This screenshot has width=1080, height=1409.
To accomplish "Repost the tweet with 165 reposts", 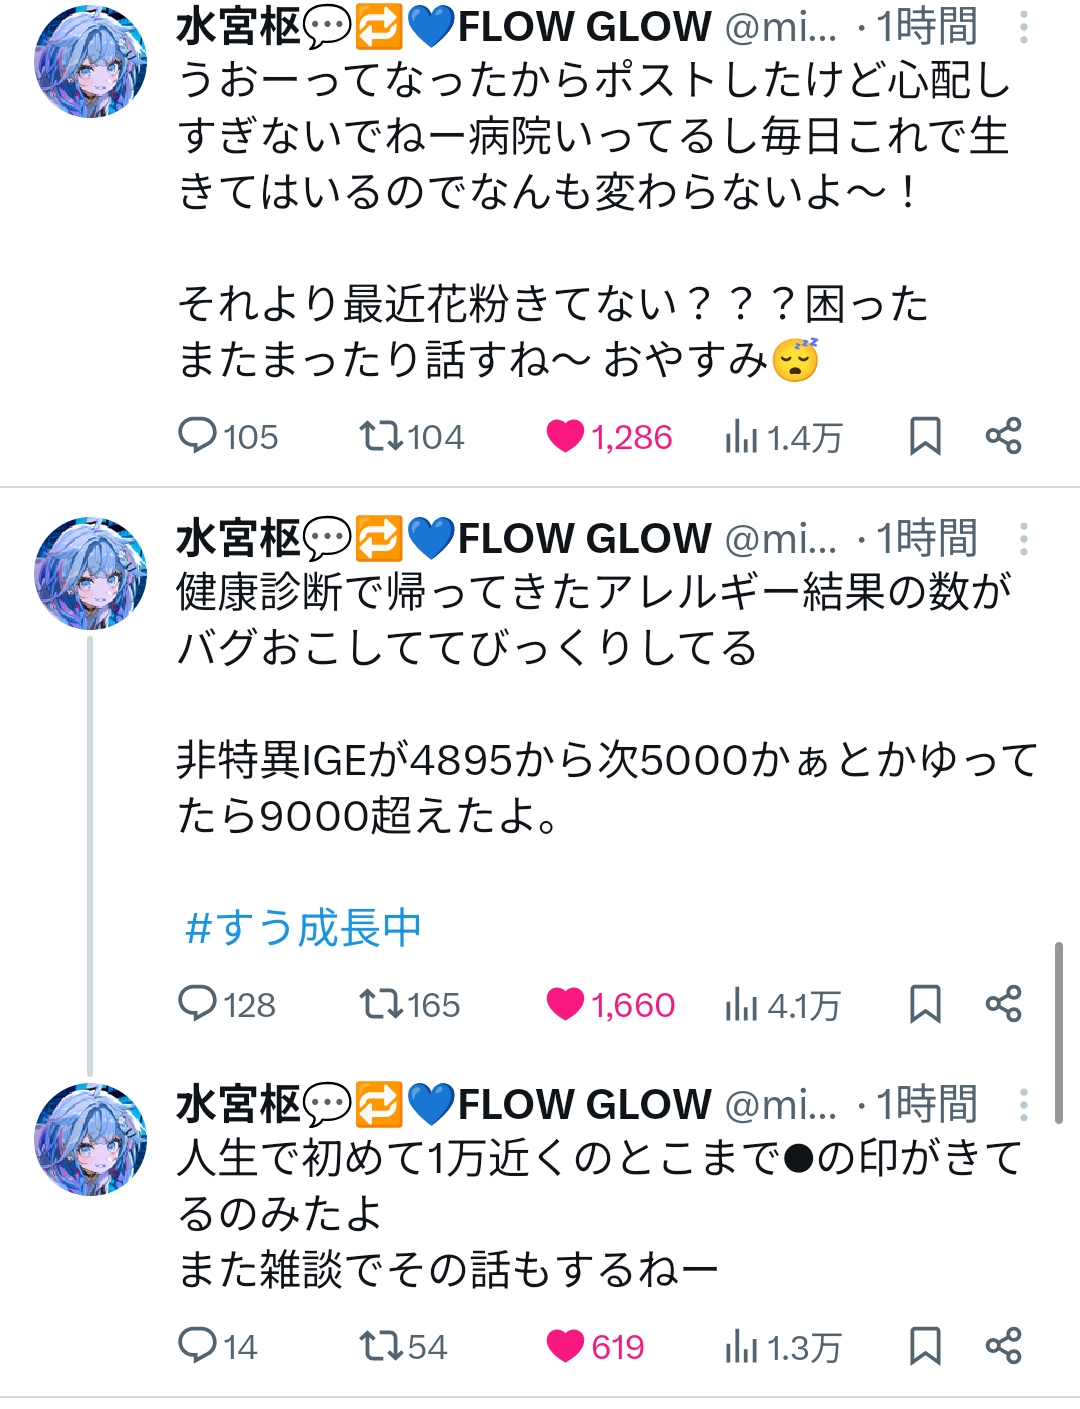I will click(409, 1004).
